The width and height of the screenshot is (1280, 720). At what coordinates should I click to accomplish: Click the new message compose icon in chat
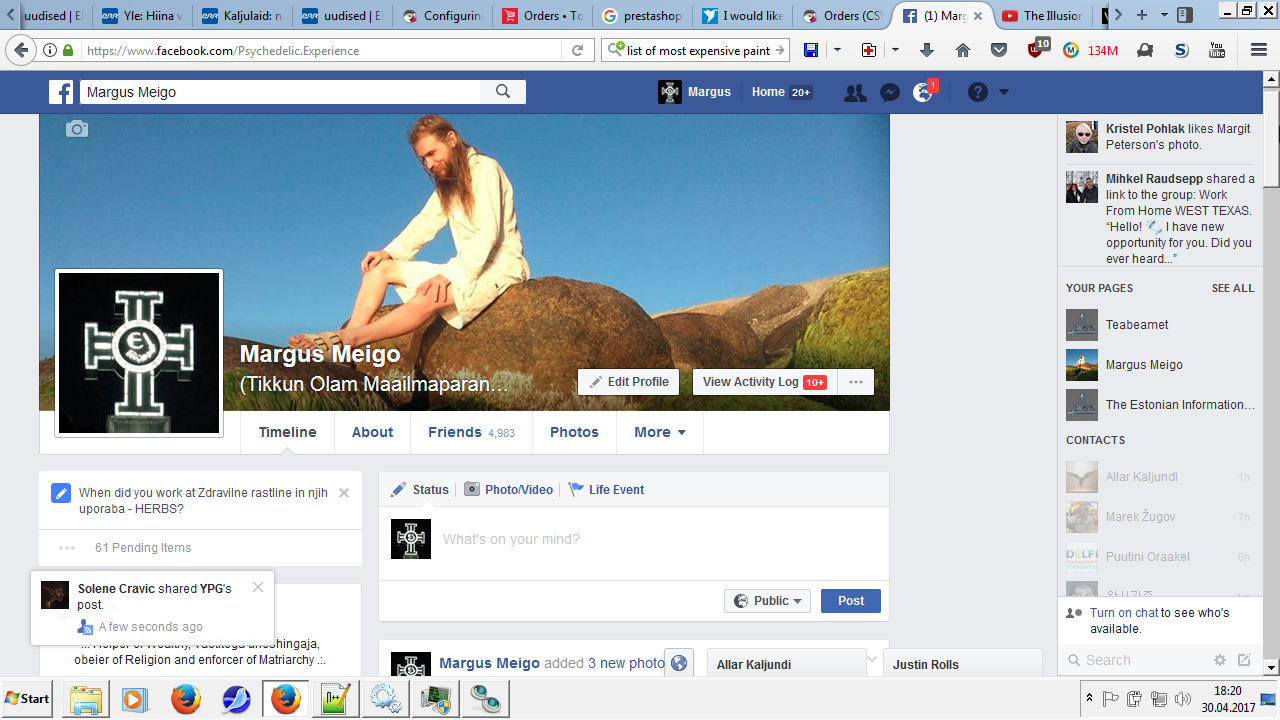(1244, 660)
